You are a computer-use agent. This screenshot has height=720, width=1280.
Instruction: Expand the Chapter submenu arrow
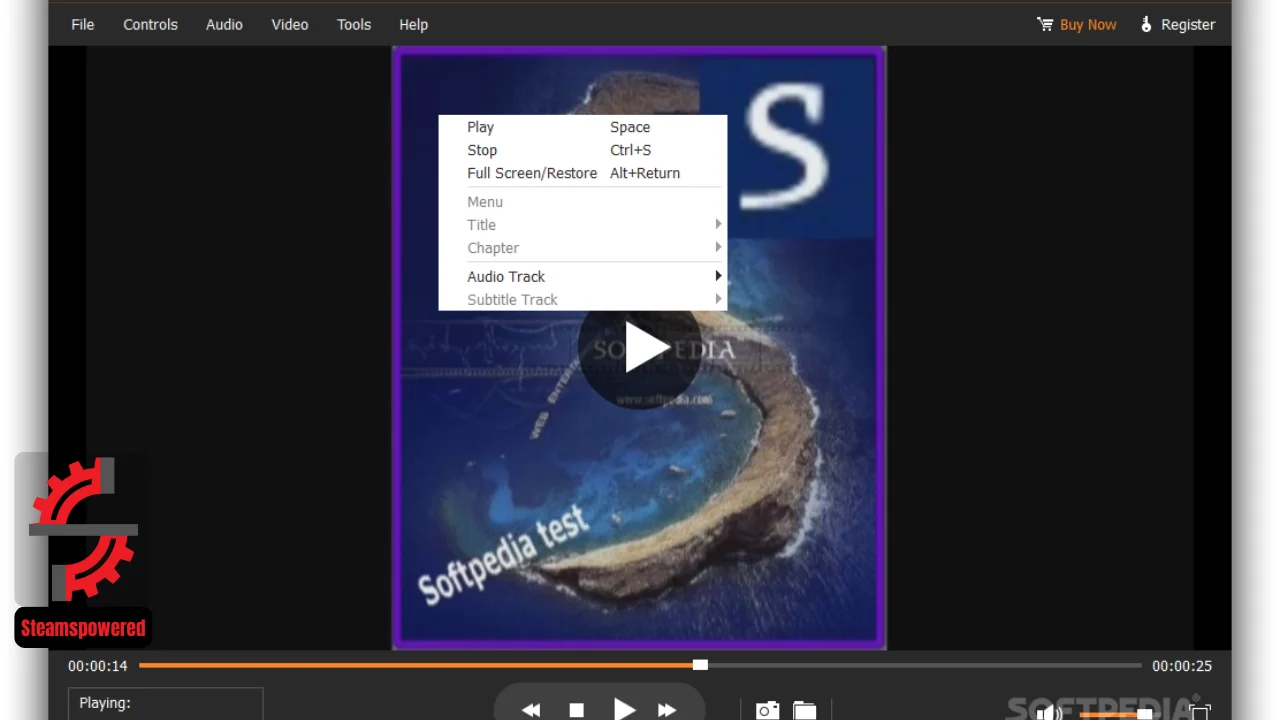point(718,247)
